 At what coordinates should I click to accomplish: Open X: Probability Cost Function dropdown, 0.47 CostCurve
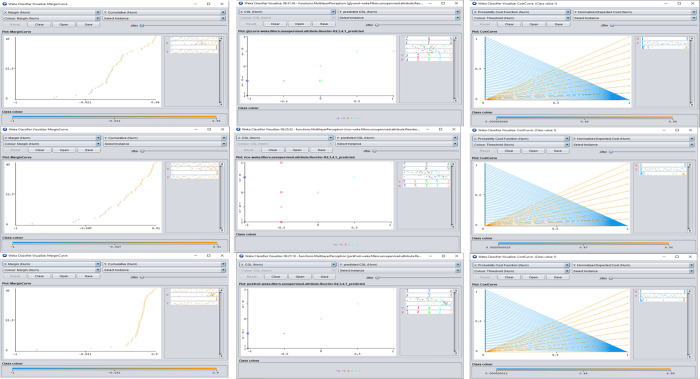tap(521, 139)
